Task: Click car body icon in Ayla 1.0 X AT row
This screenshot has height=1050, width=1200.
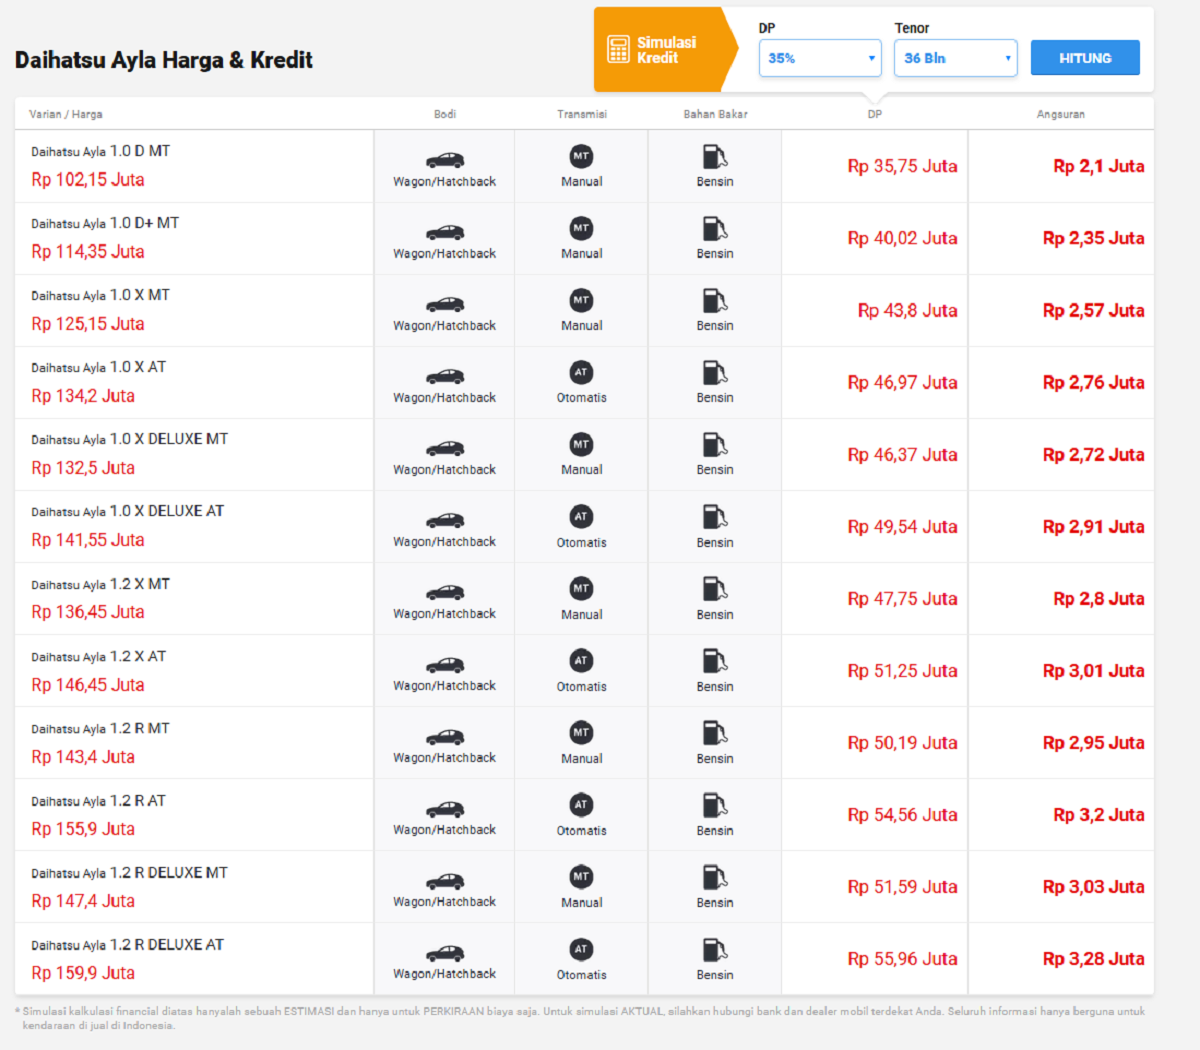Action: 445,376
